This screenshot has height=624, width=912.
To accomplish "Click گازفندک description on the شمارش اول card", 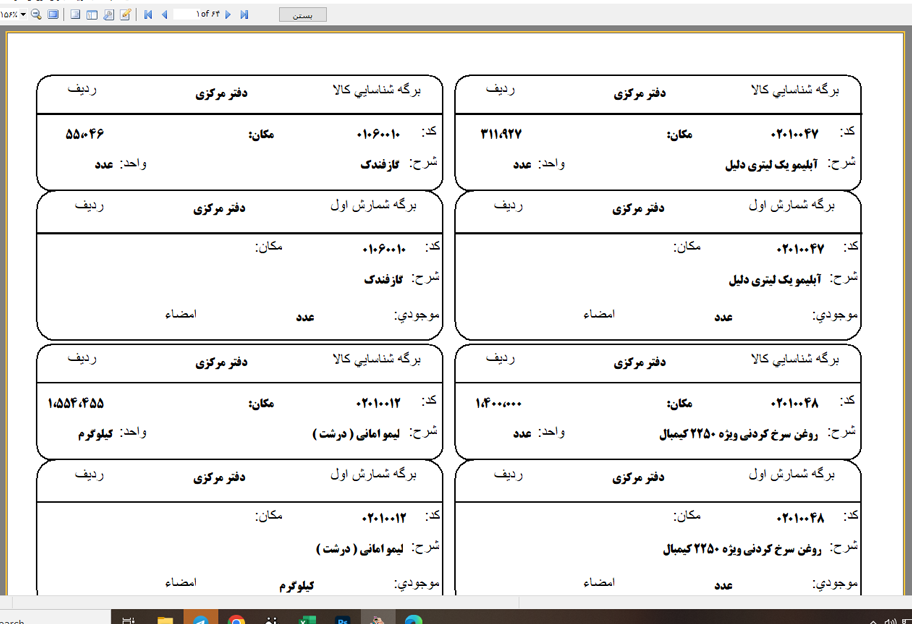I will coord(384,280).
